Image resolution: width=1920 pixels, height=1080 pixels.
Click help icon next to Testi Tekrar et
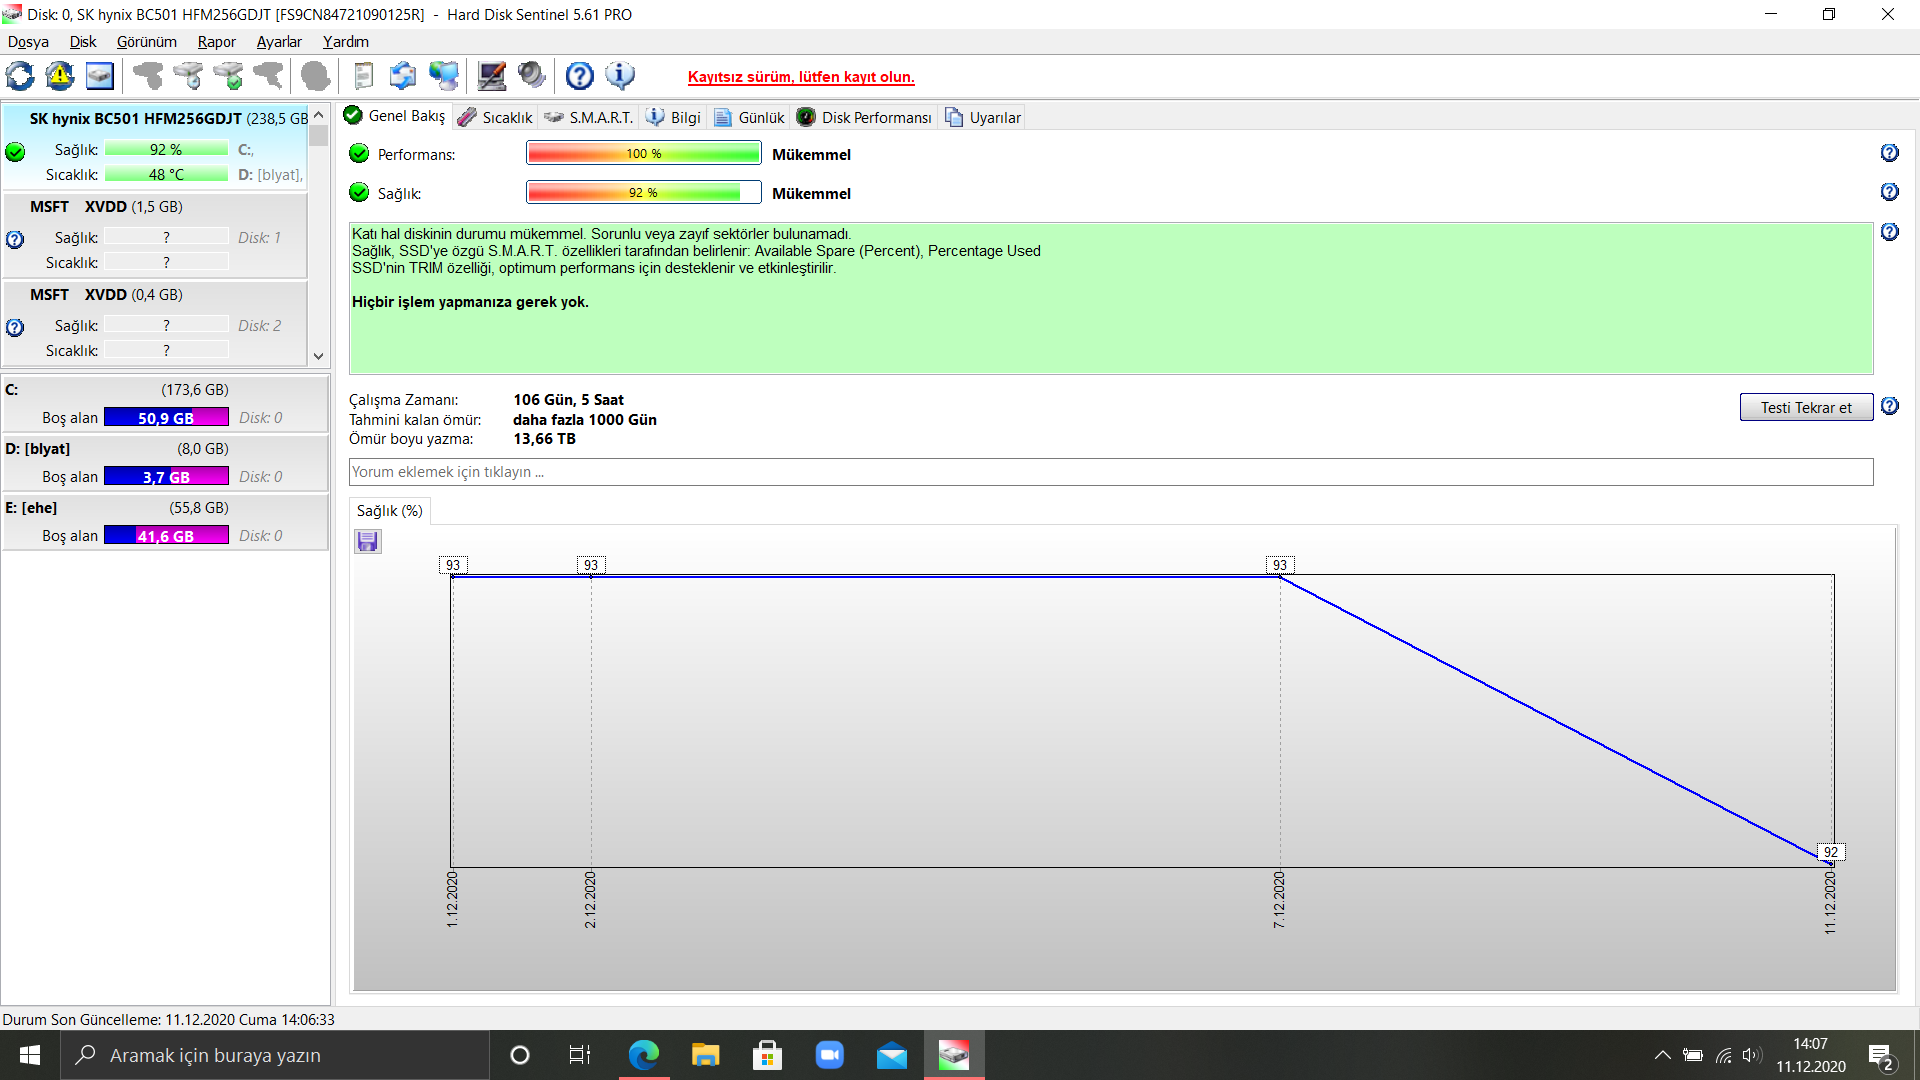click(1889, 406)
